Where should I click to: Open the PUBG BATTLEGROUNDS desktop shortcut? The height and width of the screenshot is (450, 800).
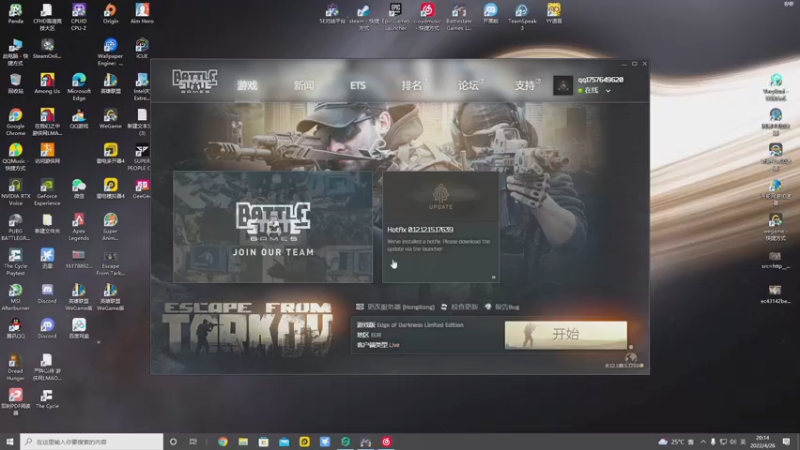(x=15, y=227)
